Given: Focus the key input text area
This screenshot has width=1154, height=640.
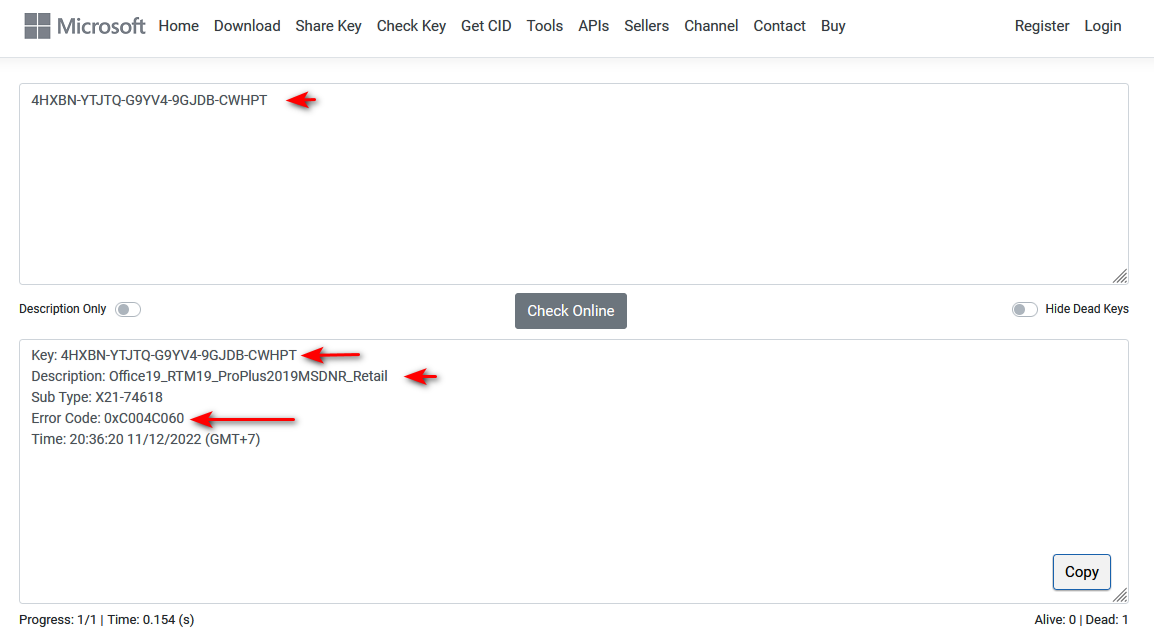Looking at the screenshot, I should tap(574, 184).
